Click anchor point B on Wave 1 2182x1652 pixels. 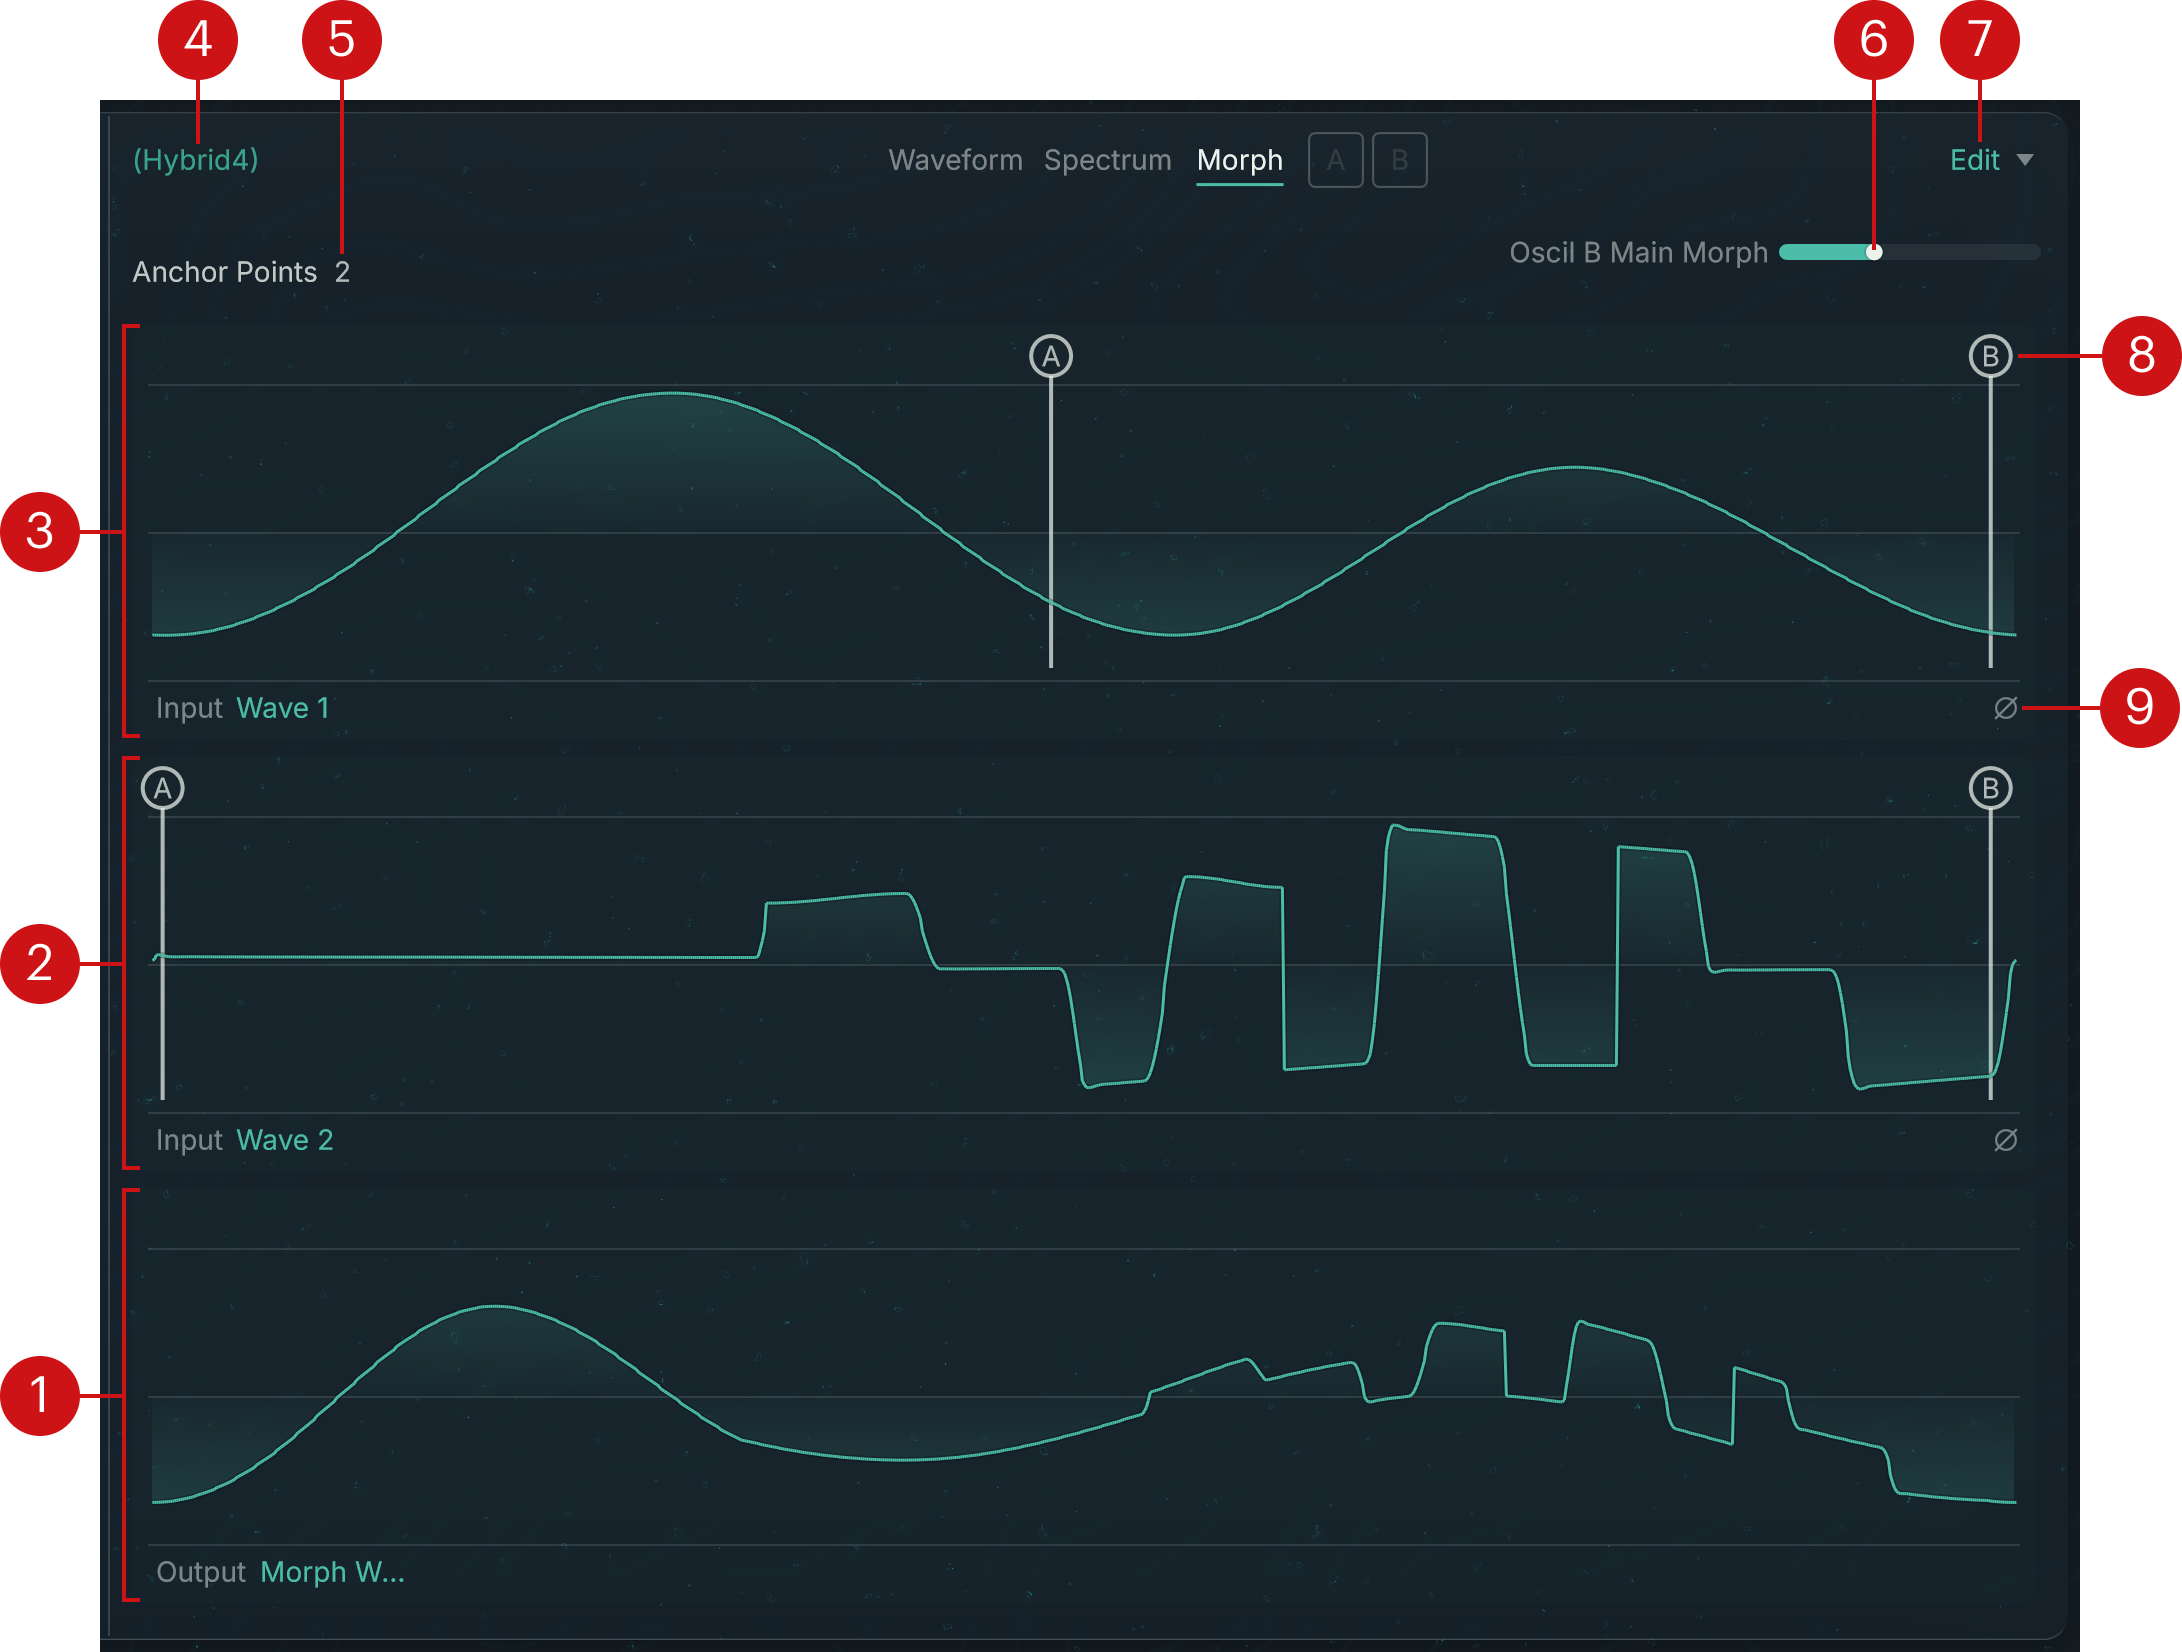pyautogui.click(x=1989, y=356)
